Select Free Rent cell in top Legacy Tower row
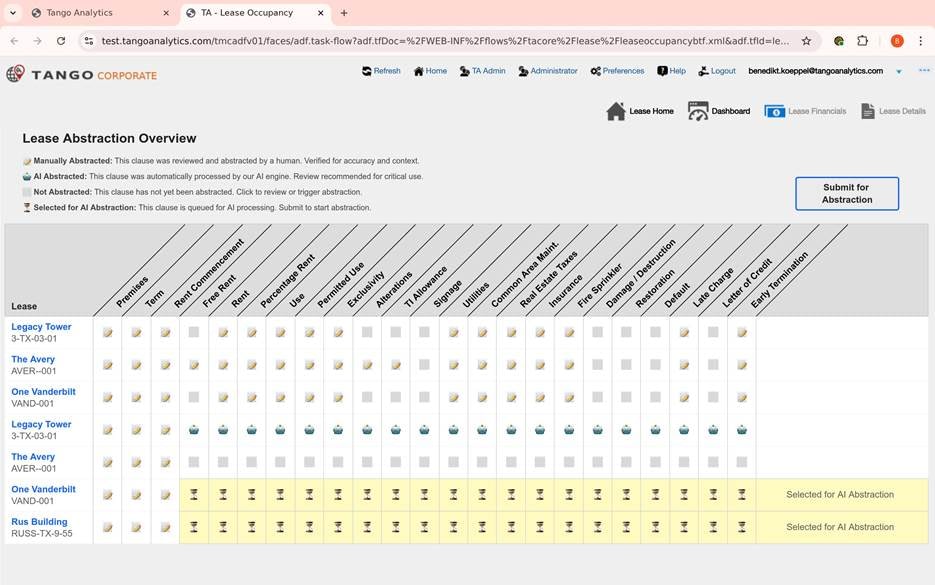 click(x=194, y=332)
